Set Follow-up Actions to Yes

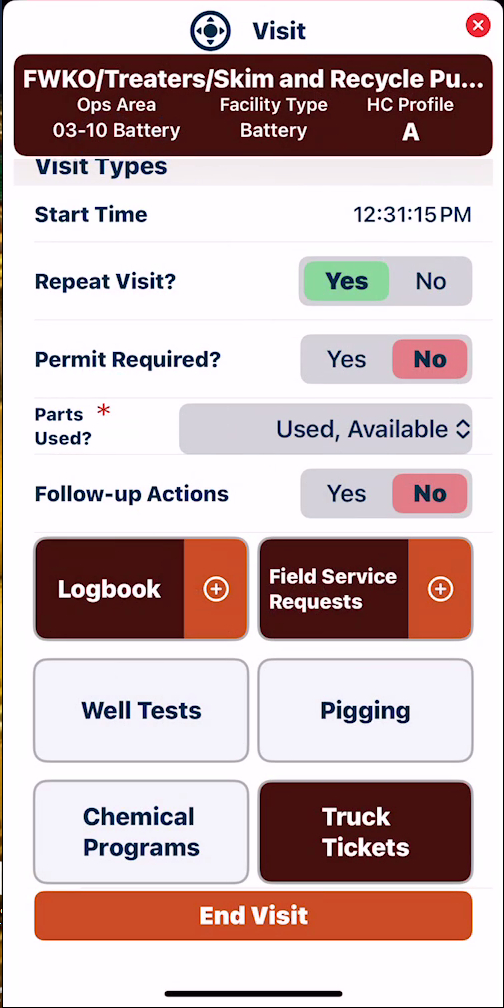(x=346, y=494)
